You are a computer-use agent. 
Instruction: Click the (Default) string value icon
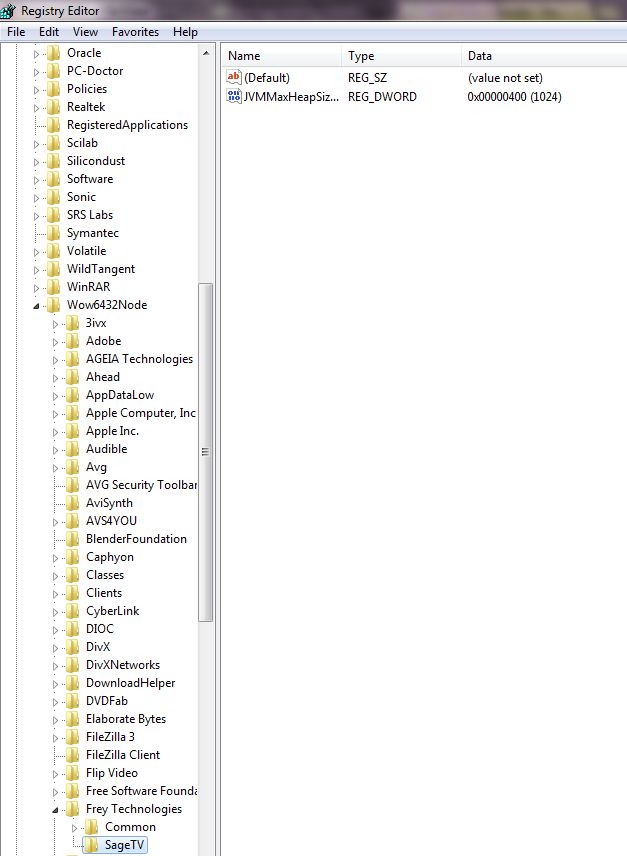coord(234,77)
